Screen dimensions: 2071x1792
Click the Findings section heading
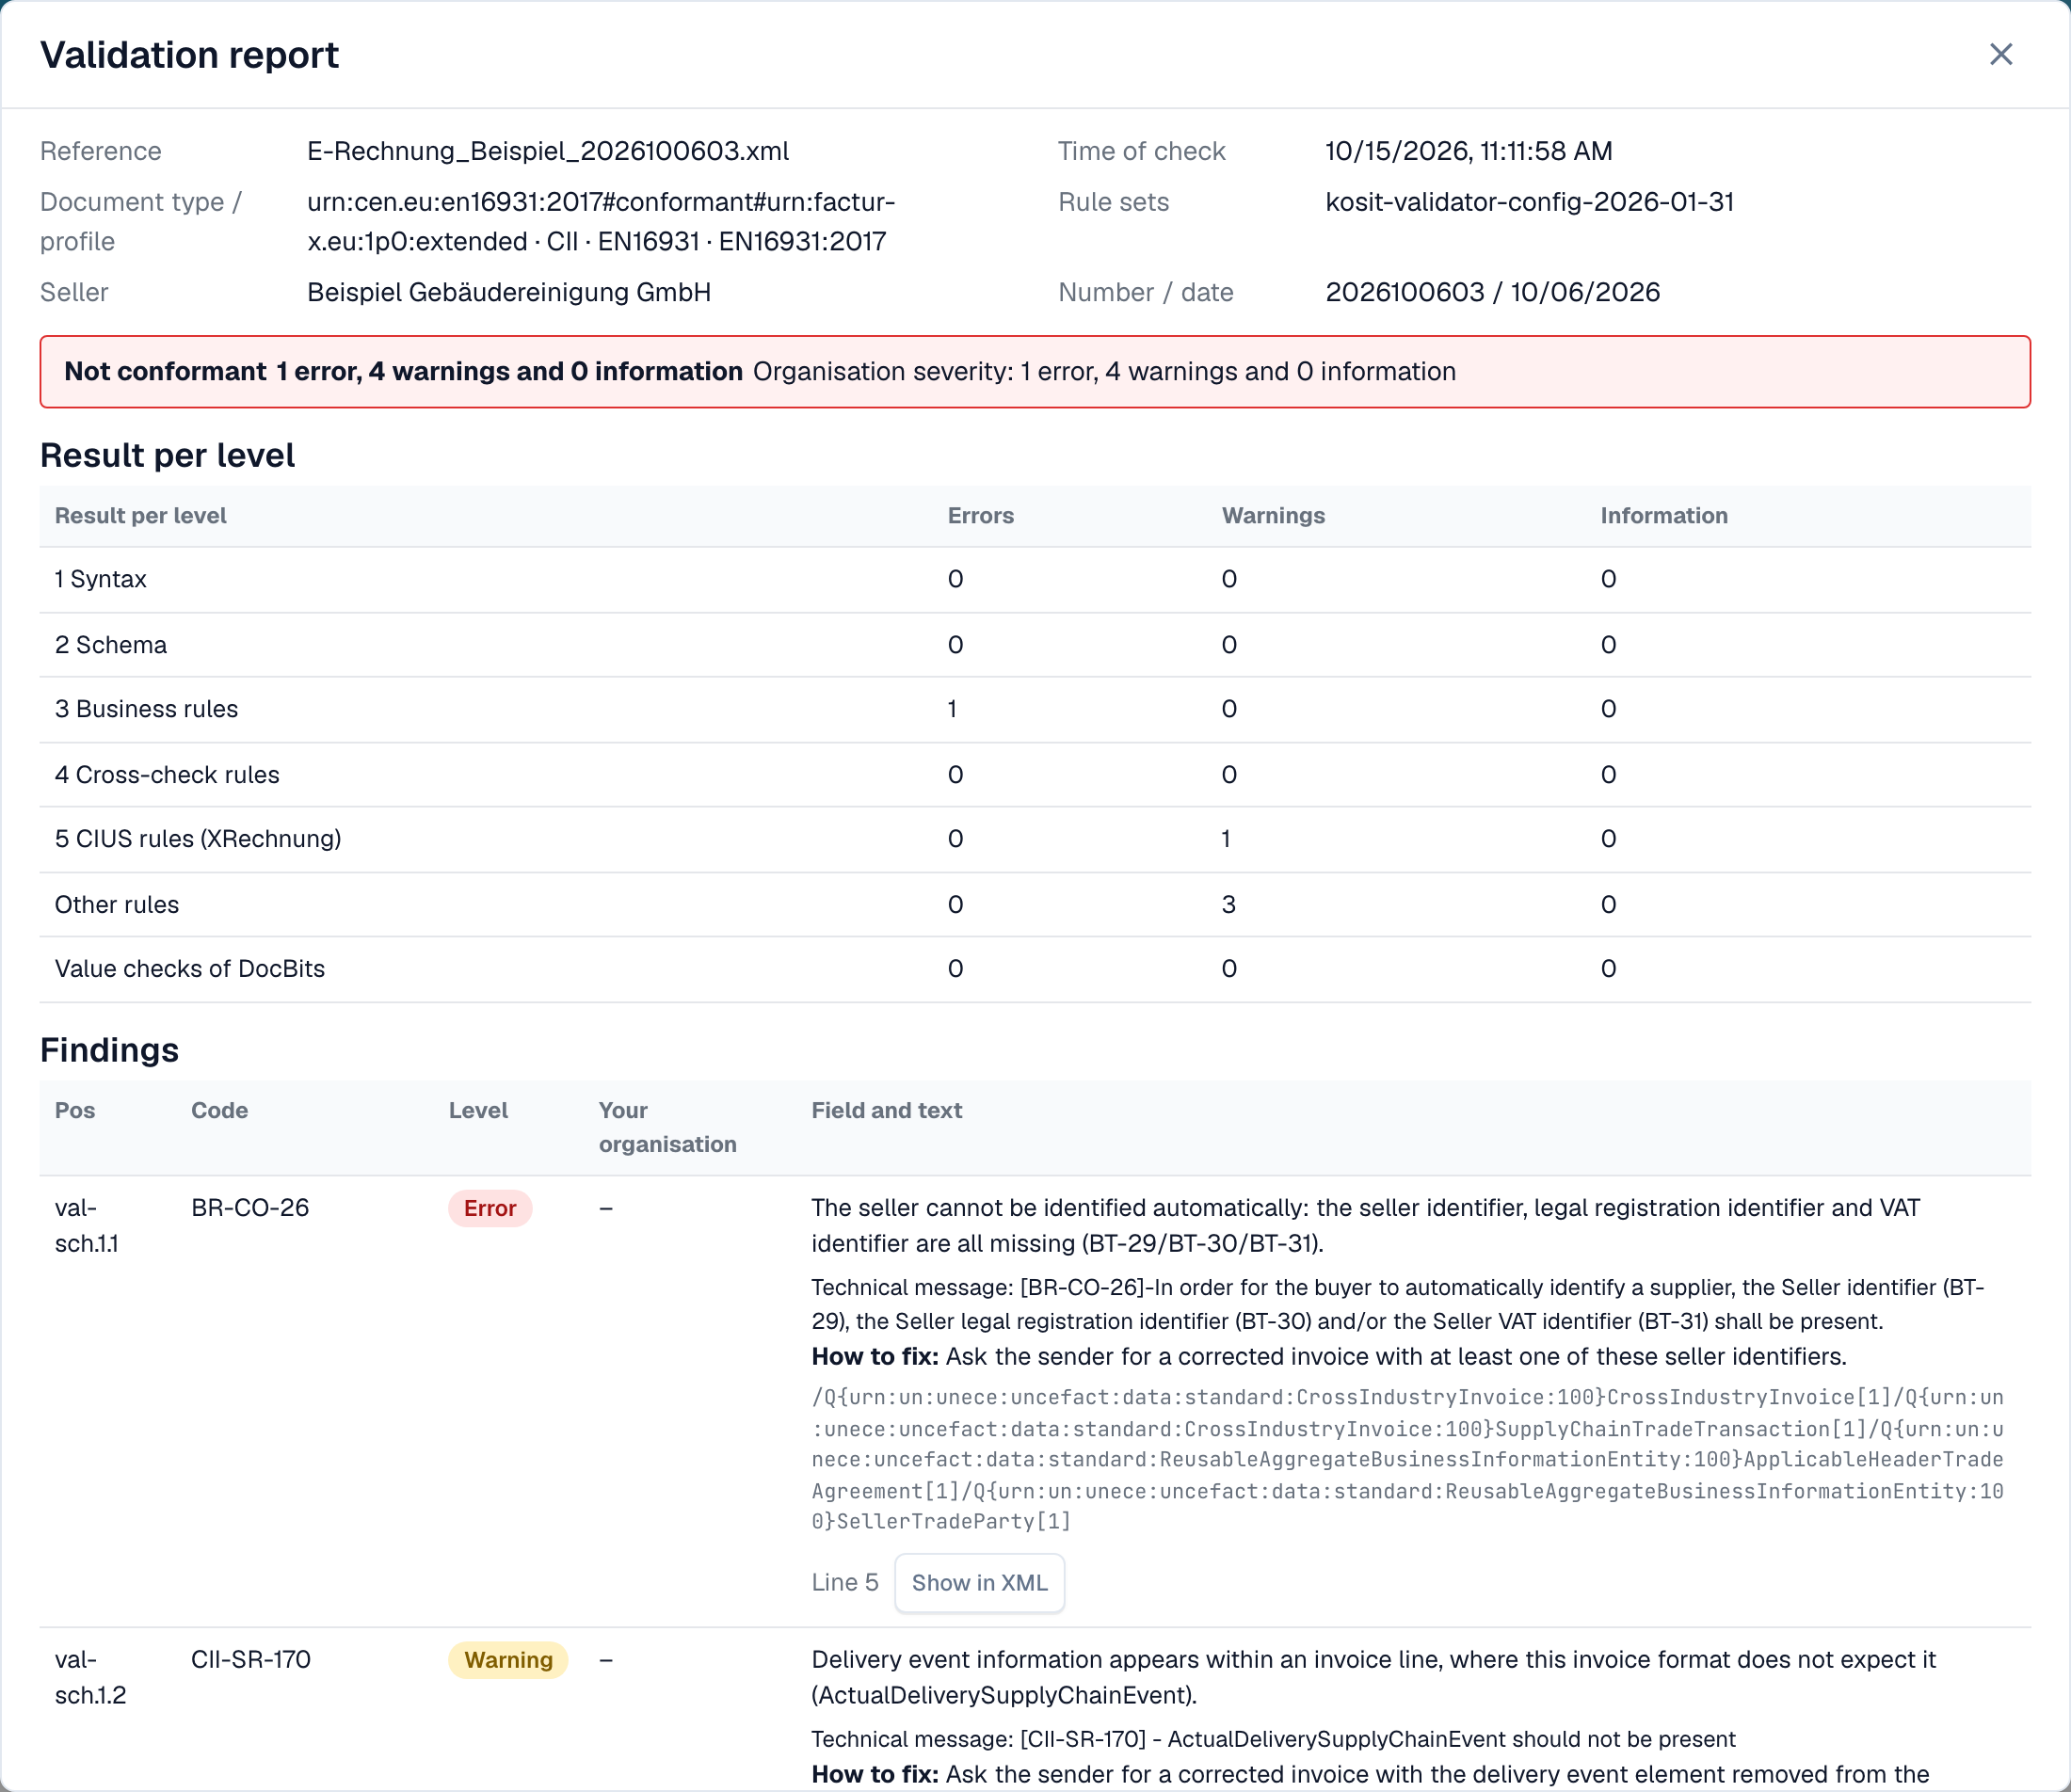coord(109,1050)
